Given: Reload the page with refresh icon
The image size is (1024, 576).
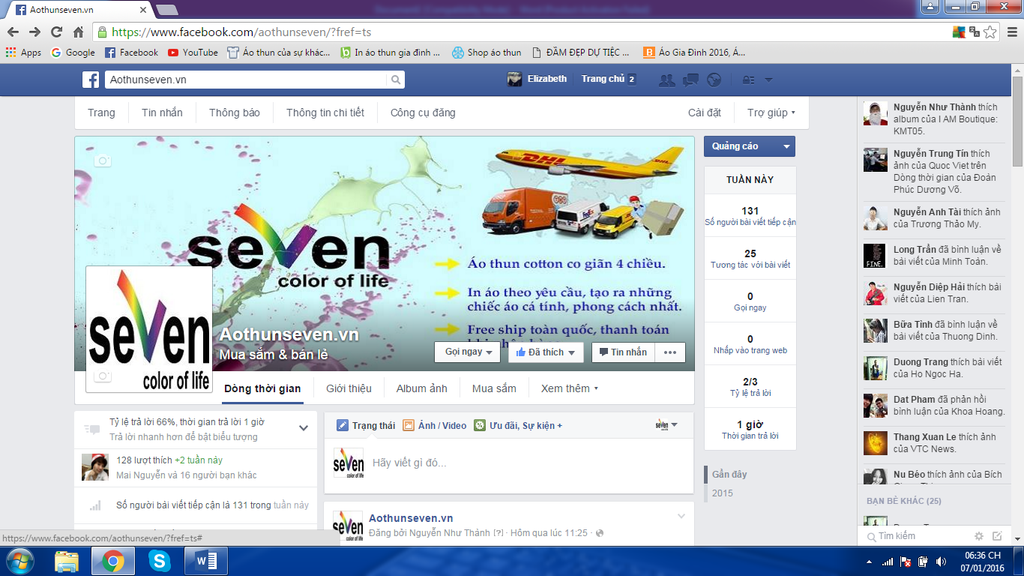Looking at the screenshot, I should [x=57, y=32].
